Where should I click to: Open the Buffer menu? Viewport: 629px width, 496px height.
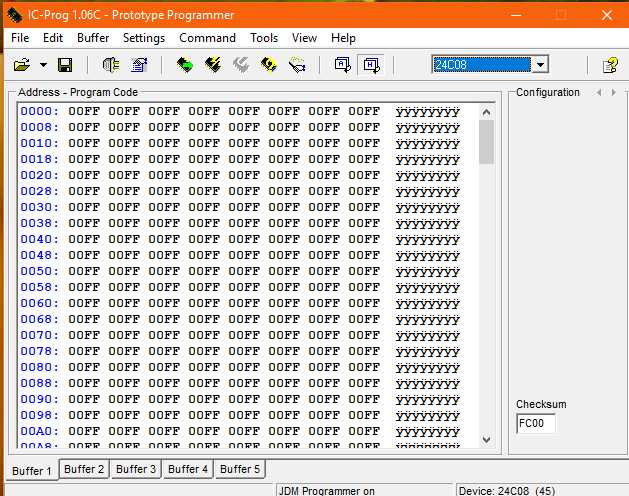tap(93, 38)
